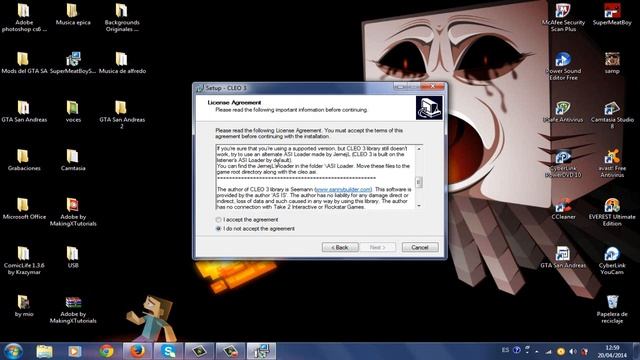
Task: Open the Grabaciones folder
Action: point(24,160)
